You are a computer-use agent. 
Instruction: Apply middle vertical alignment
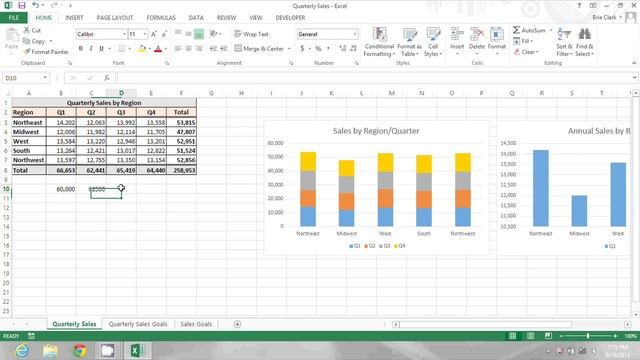[x=188, y=34]
